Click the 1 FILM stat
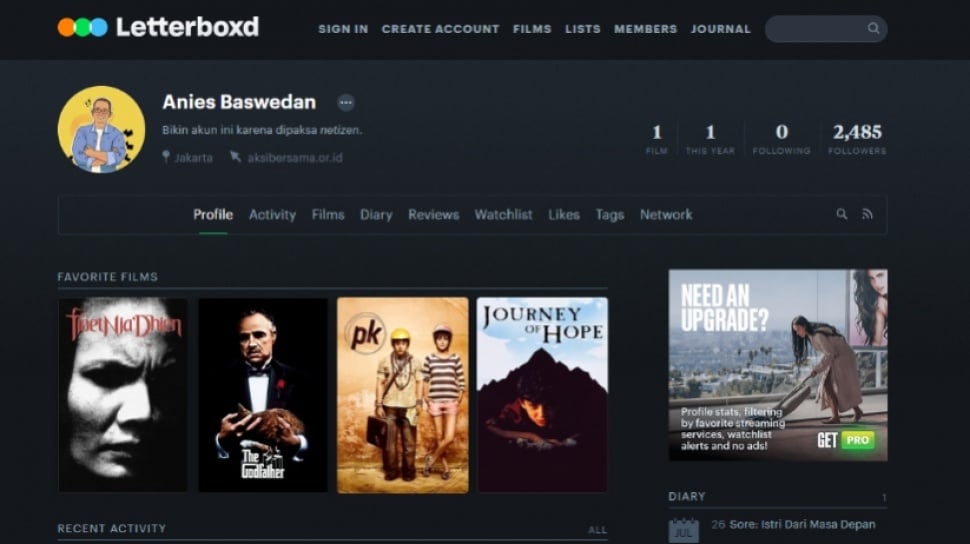 [x=656, y=139]
